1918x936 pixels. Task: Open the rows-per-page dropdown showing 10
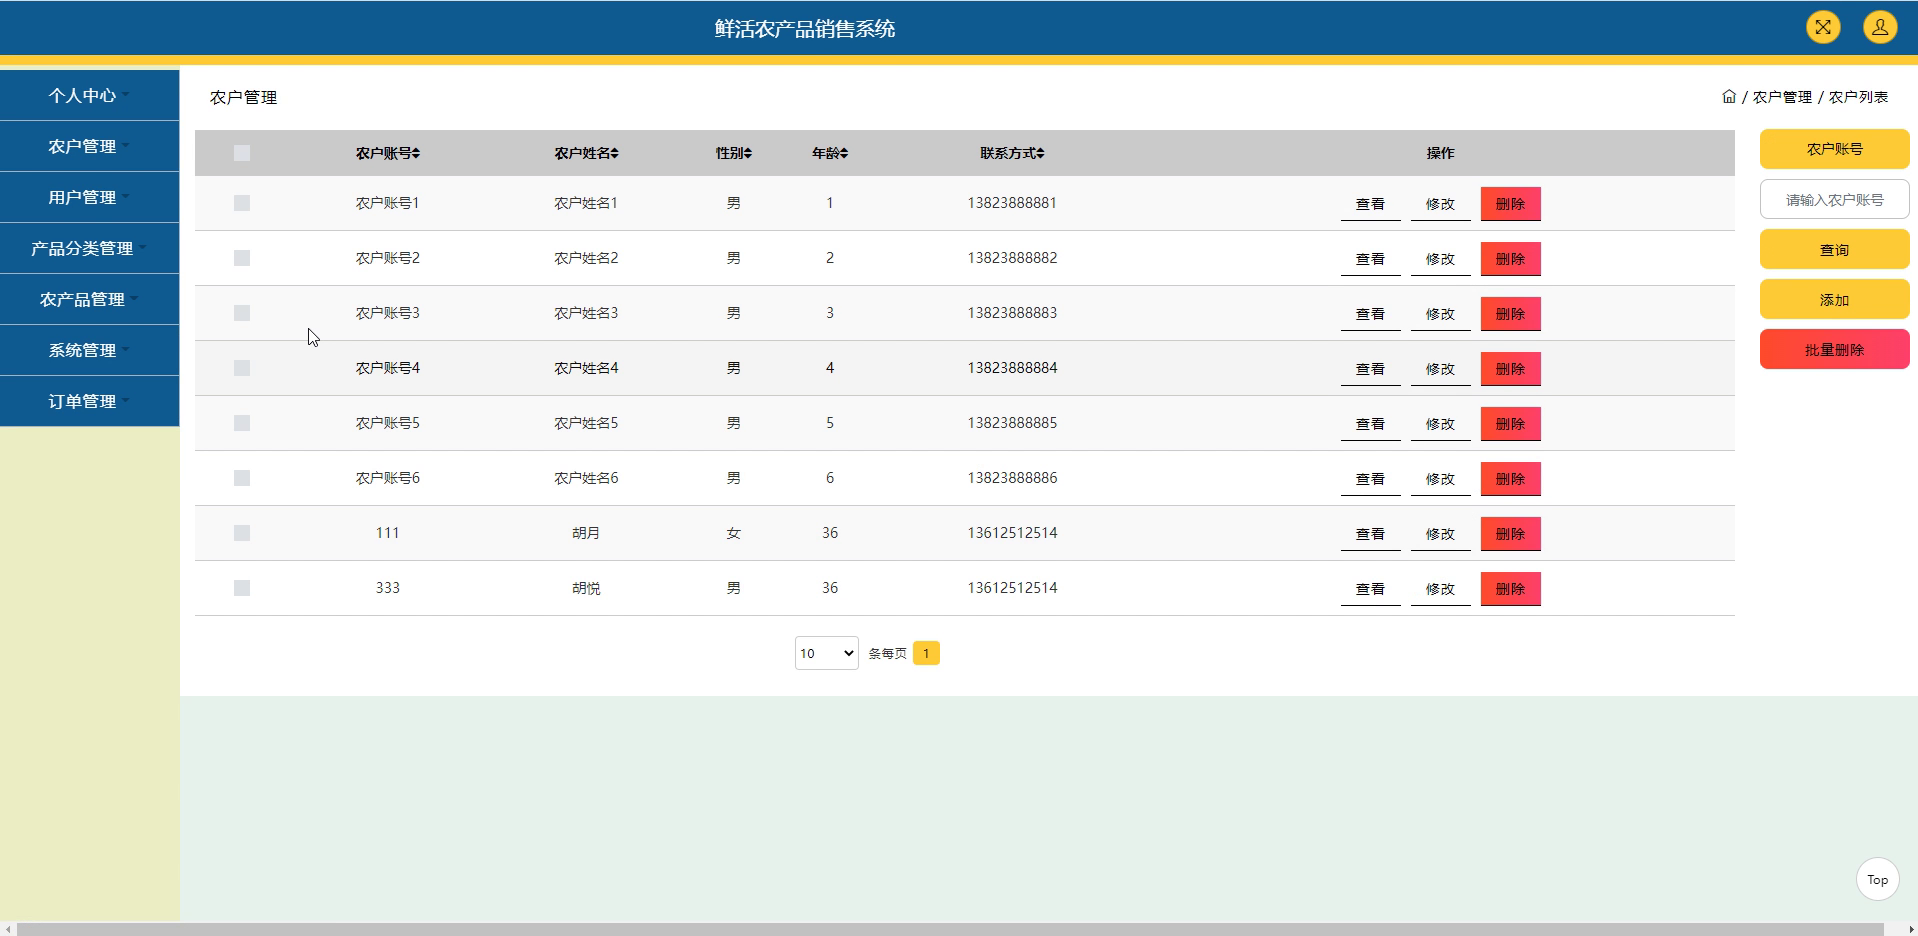[x=826, y=653]
